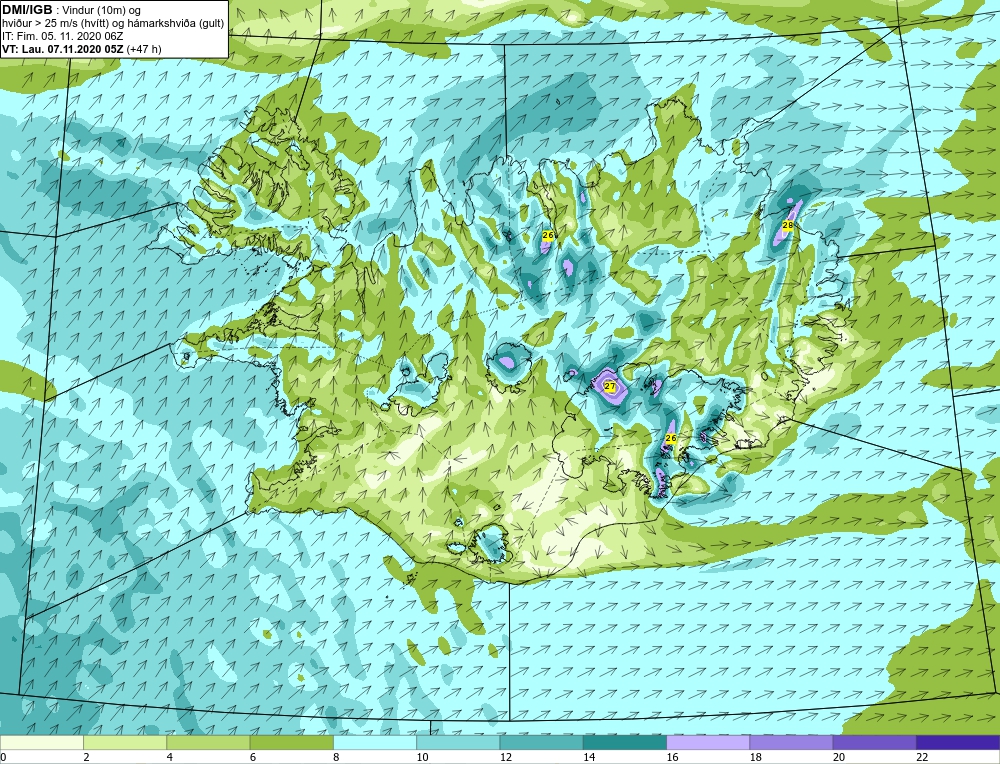Select the 'IT: Fim. 05. 11. 2020 06Z' line
The height and width of the screenshot is (764, 1000).
[62, 36]
